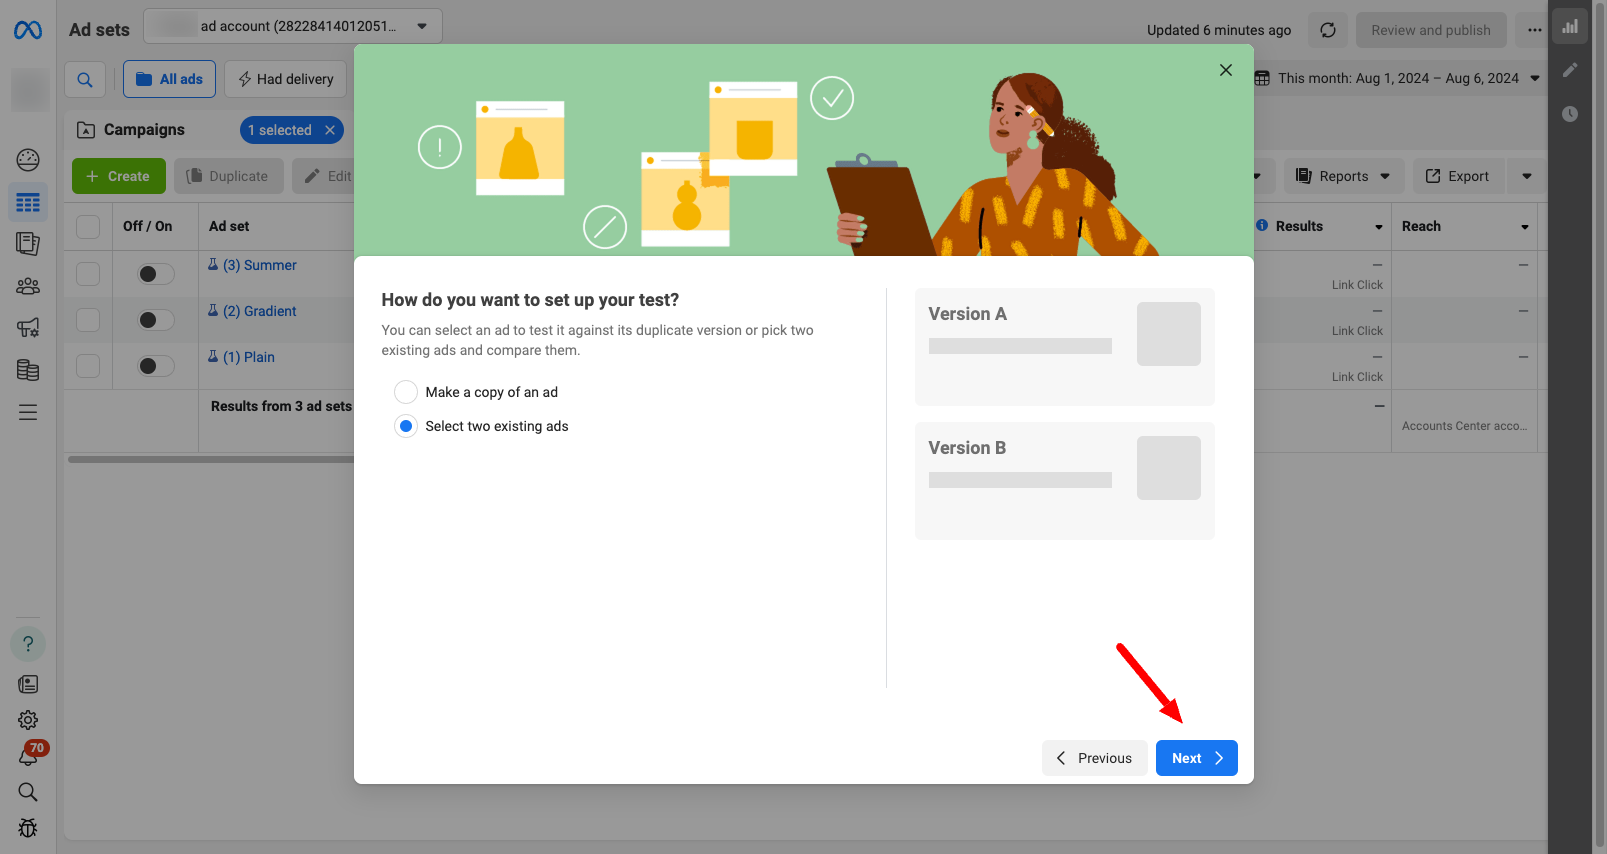Click the Ad set column header

pyautogui.click(x=229, y=227)
